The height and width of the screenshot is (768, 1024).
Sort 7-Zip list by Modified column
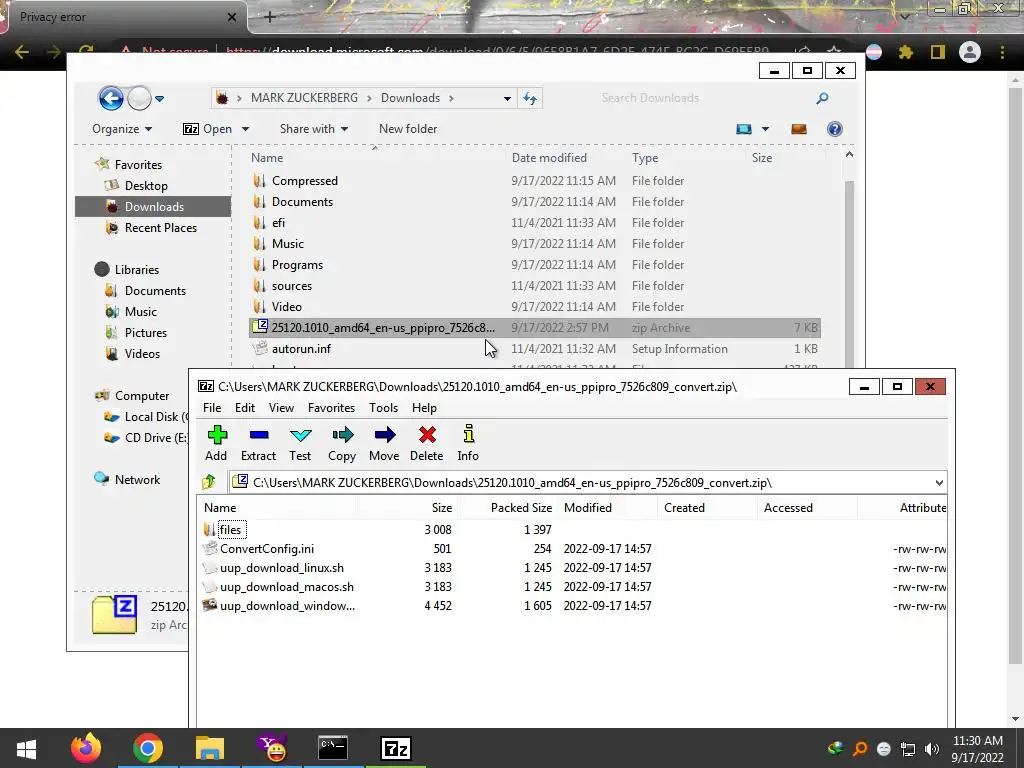(588, 507)
